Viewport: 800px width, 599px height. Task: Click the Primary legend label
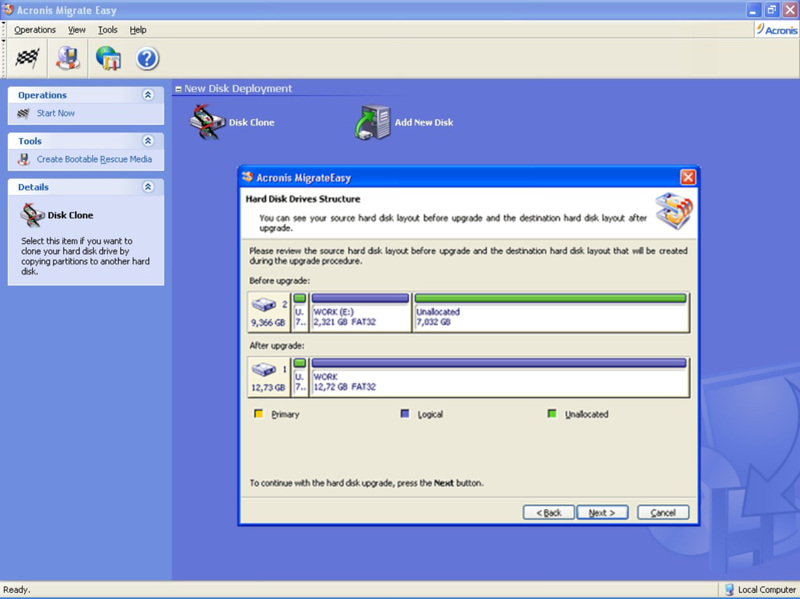click(x=285, y=414)
